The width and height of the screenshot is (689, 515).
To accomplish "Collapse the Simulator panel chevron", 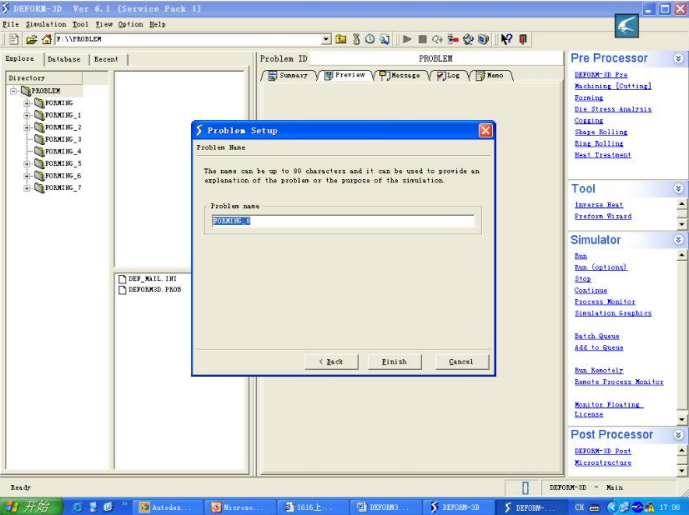I will (x=678, y=240).
